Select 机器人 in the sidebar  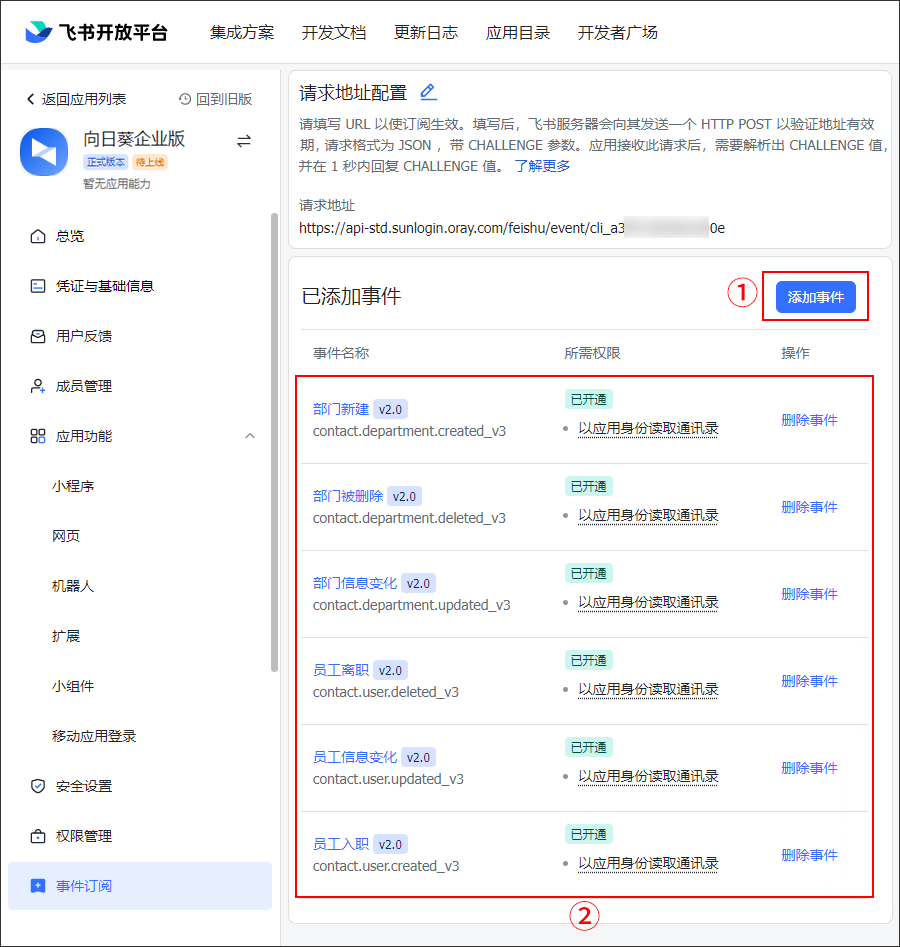pyautogui.click(x=73, y=586)
